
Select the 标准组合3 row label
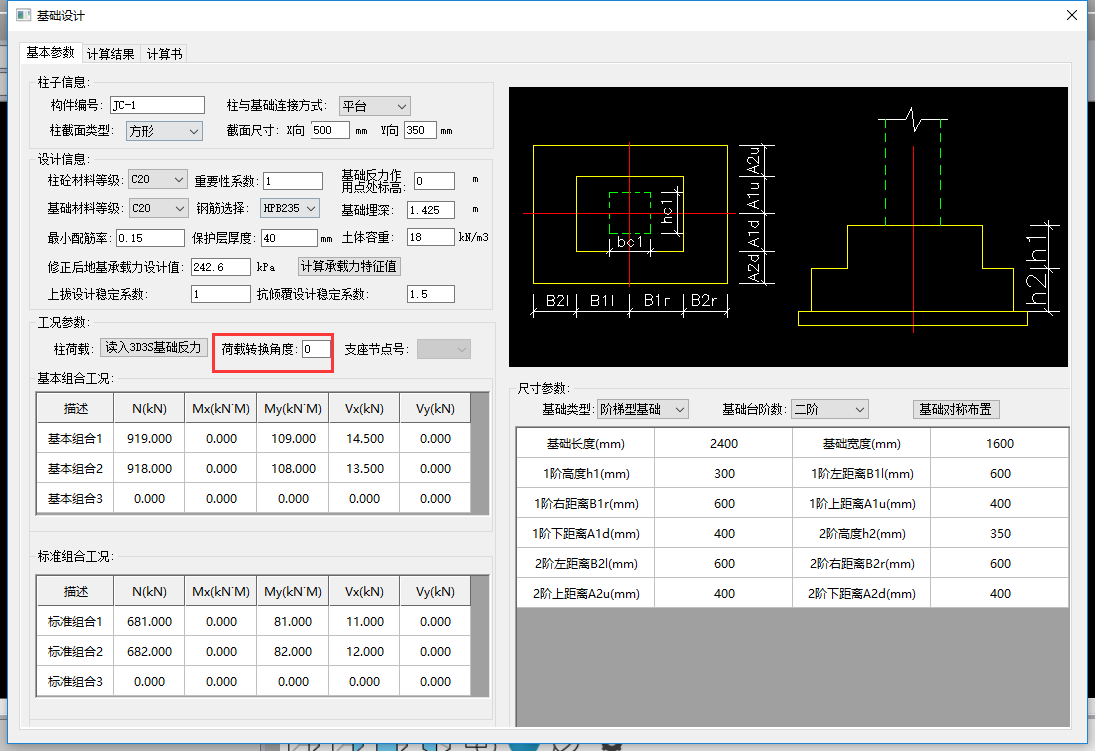pos(75,682)
